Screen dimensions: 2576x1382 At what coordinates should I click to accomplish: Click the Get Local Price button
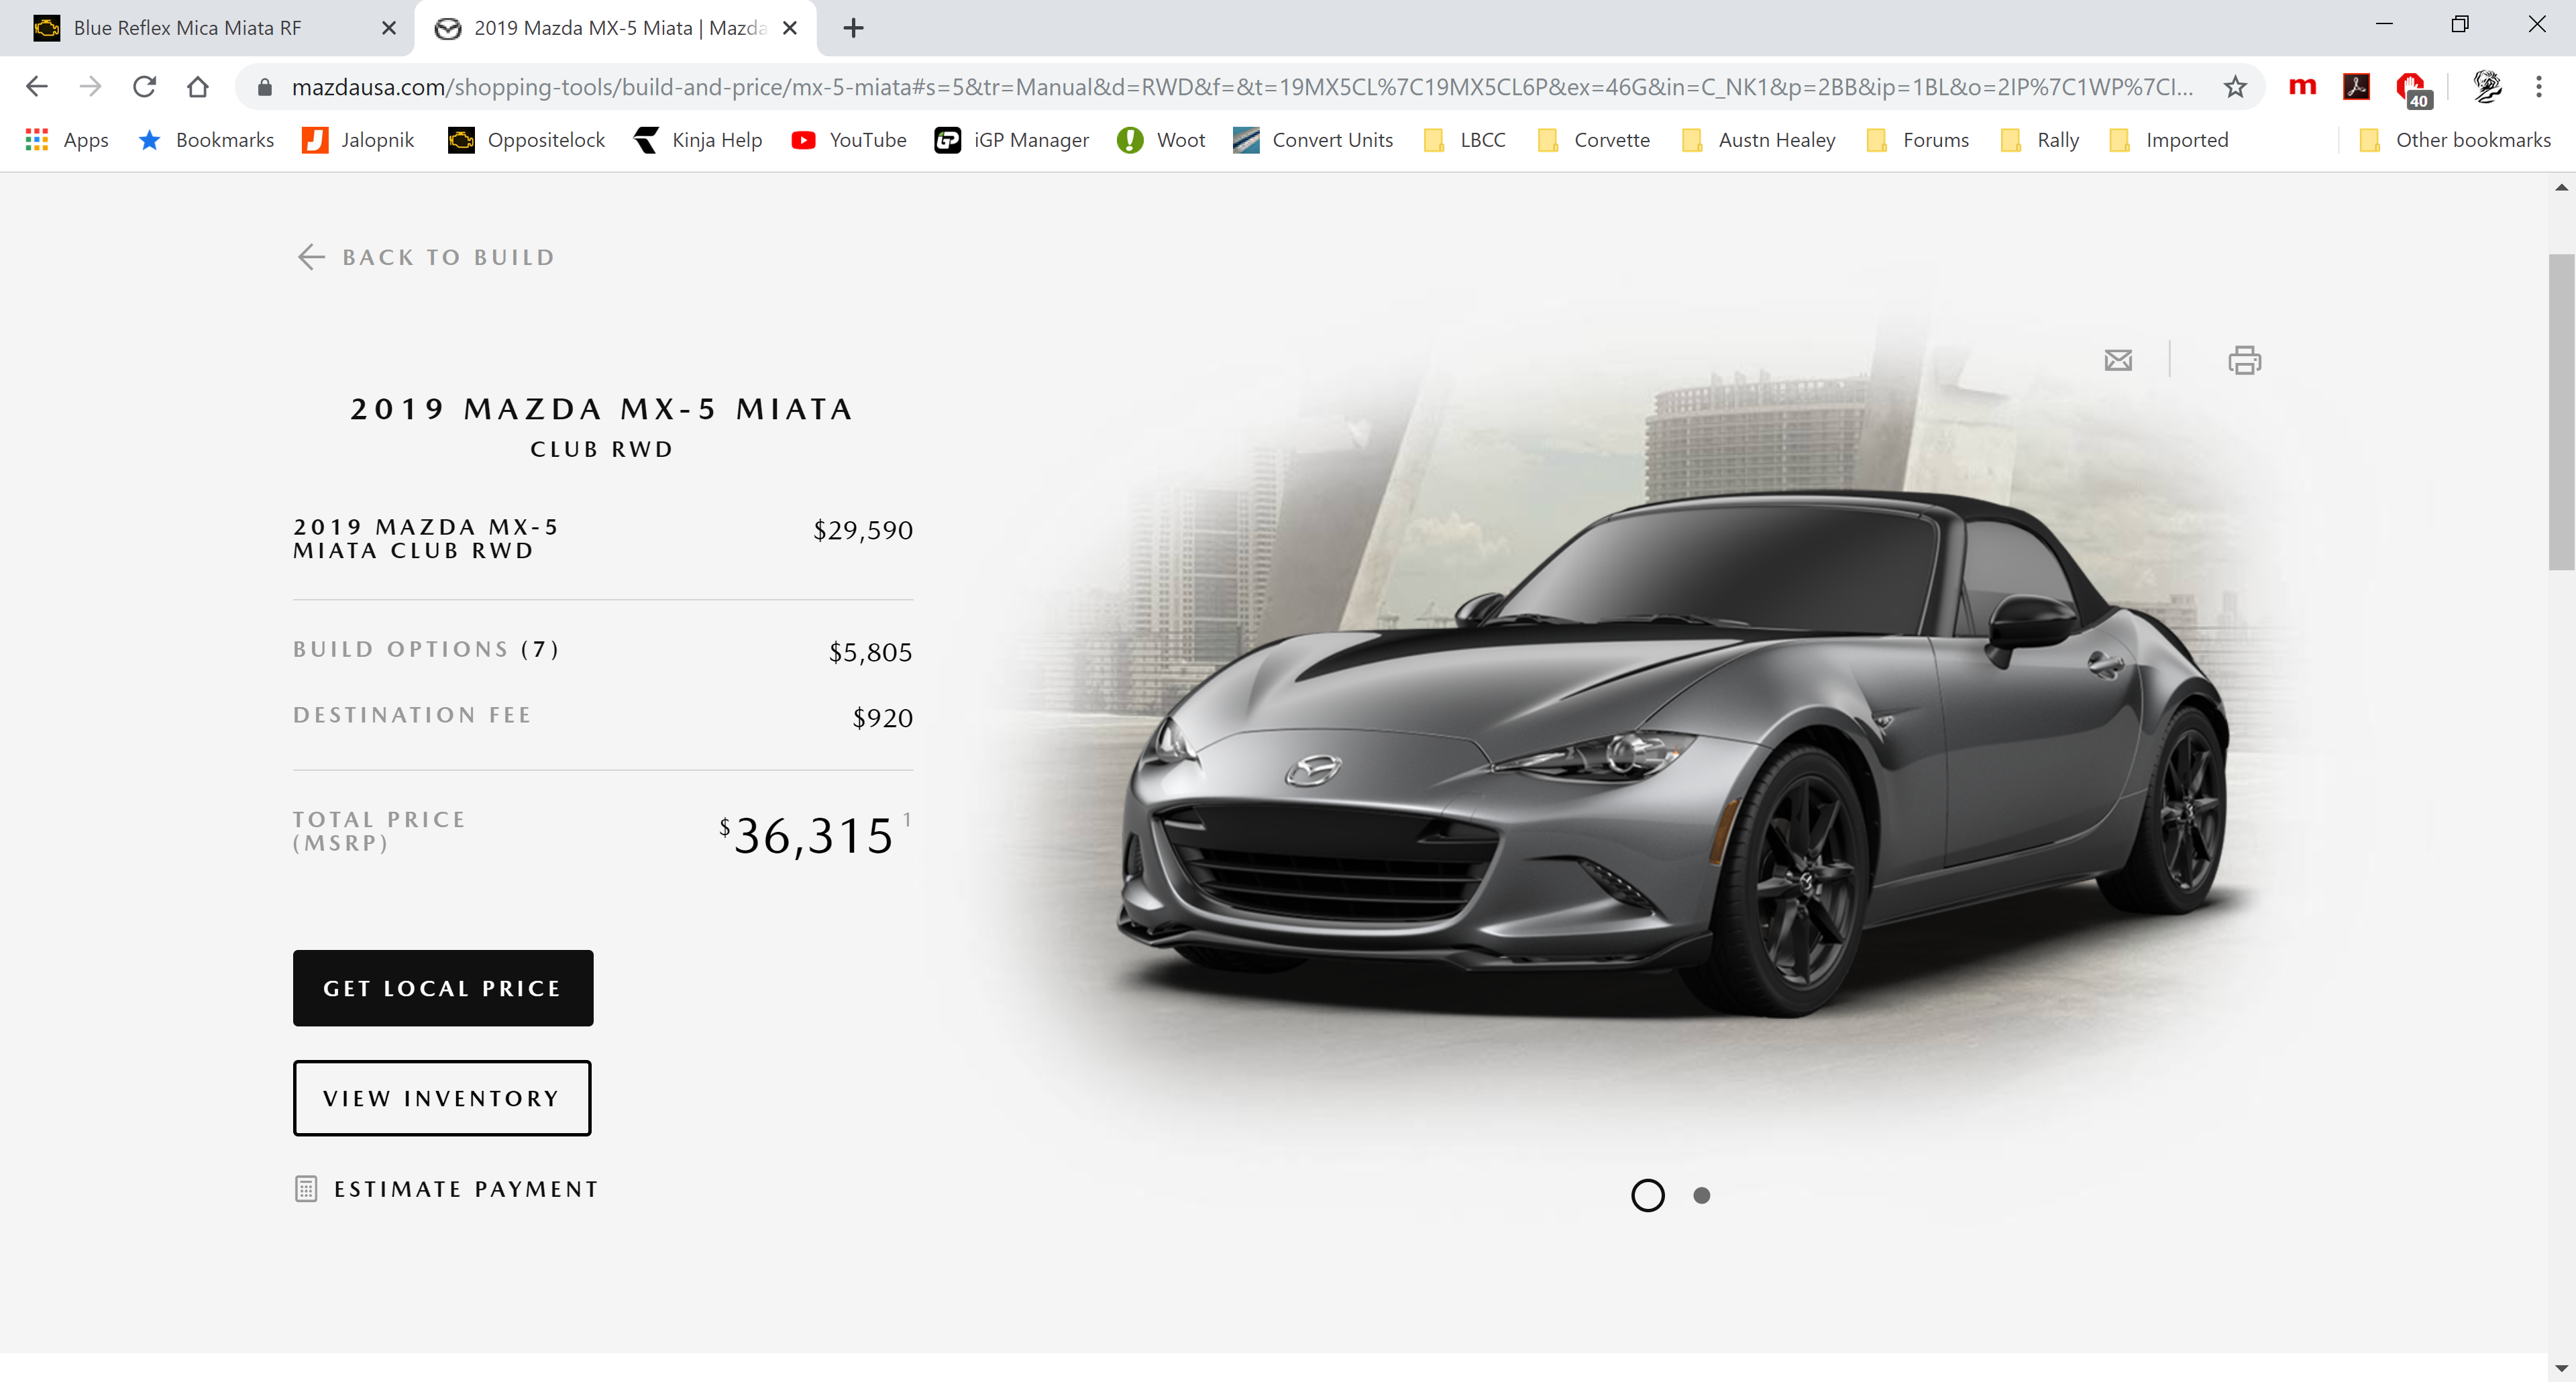click(443, 988)
